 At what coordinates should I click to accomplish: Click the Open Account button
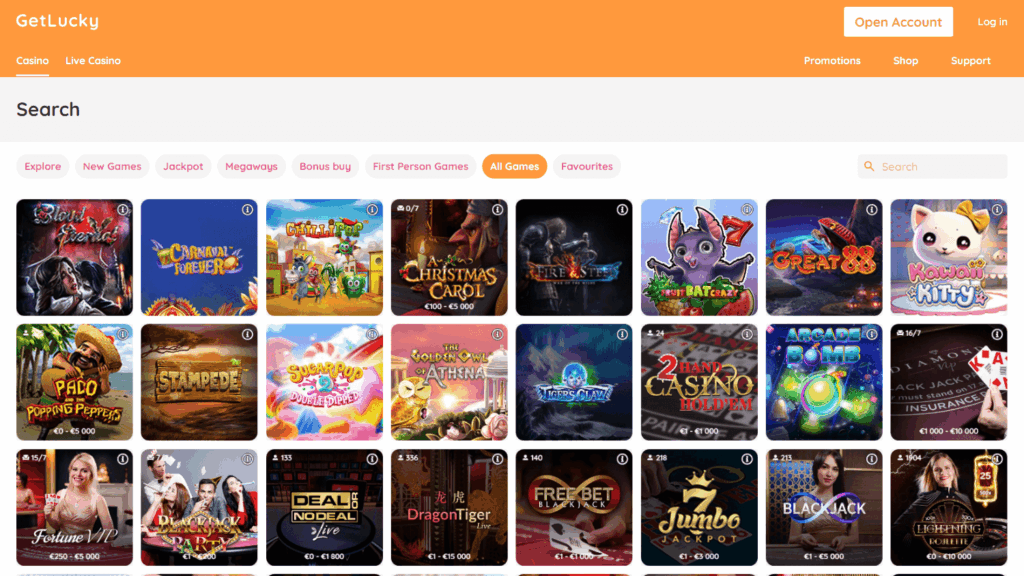click(x=898, y=22)
